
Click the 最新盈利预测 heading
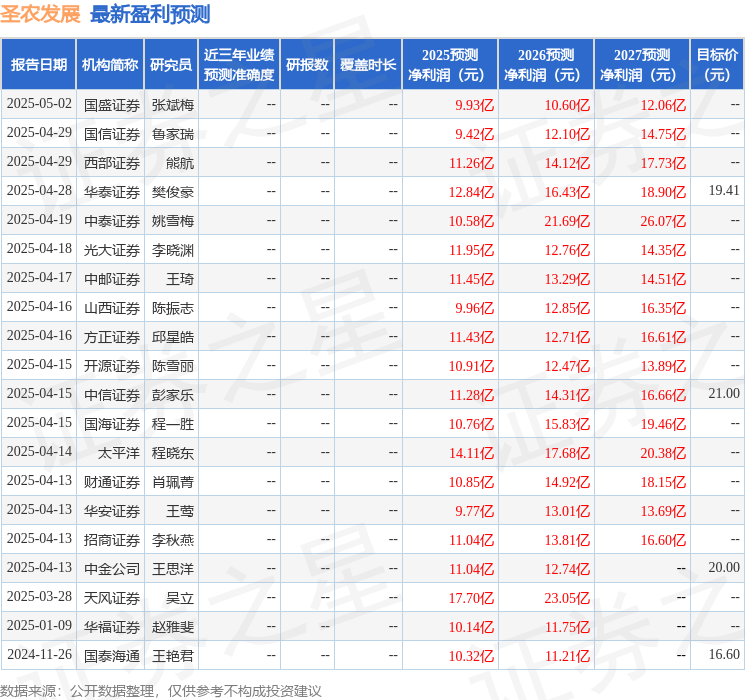[150, 14]
